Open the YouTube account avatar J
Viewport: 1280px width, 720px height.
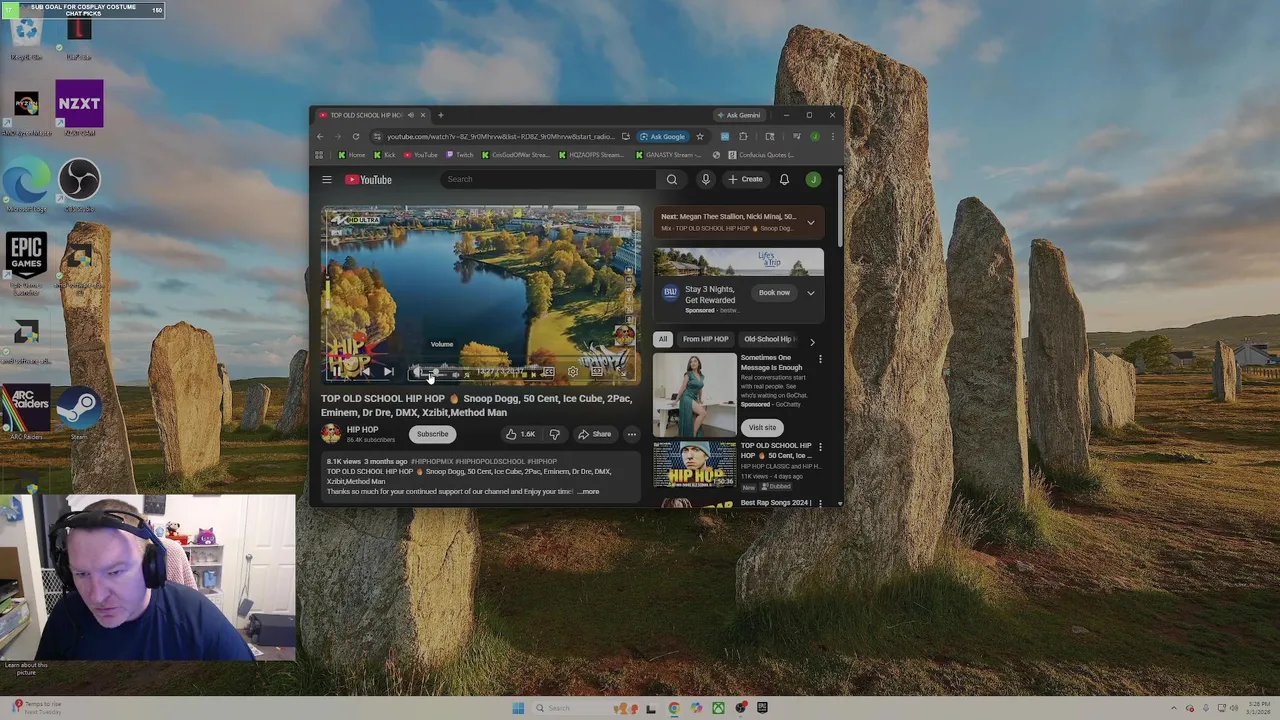tap(813, 179)
